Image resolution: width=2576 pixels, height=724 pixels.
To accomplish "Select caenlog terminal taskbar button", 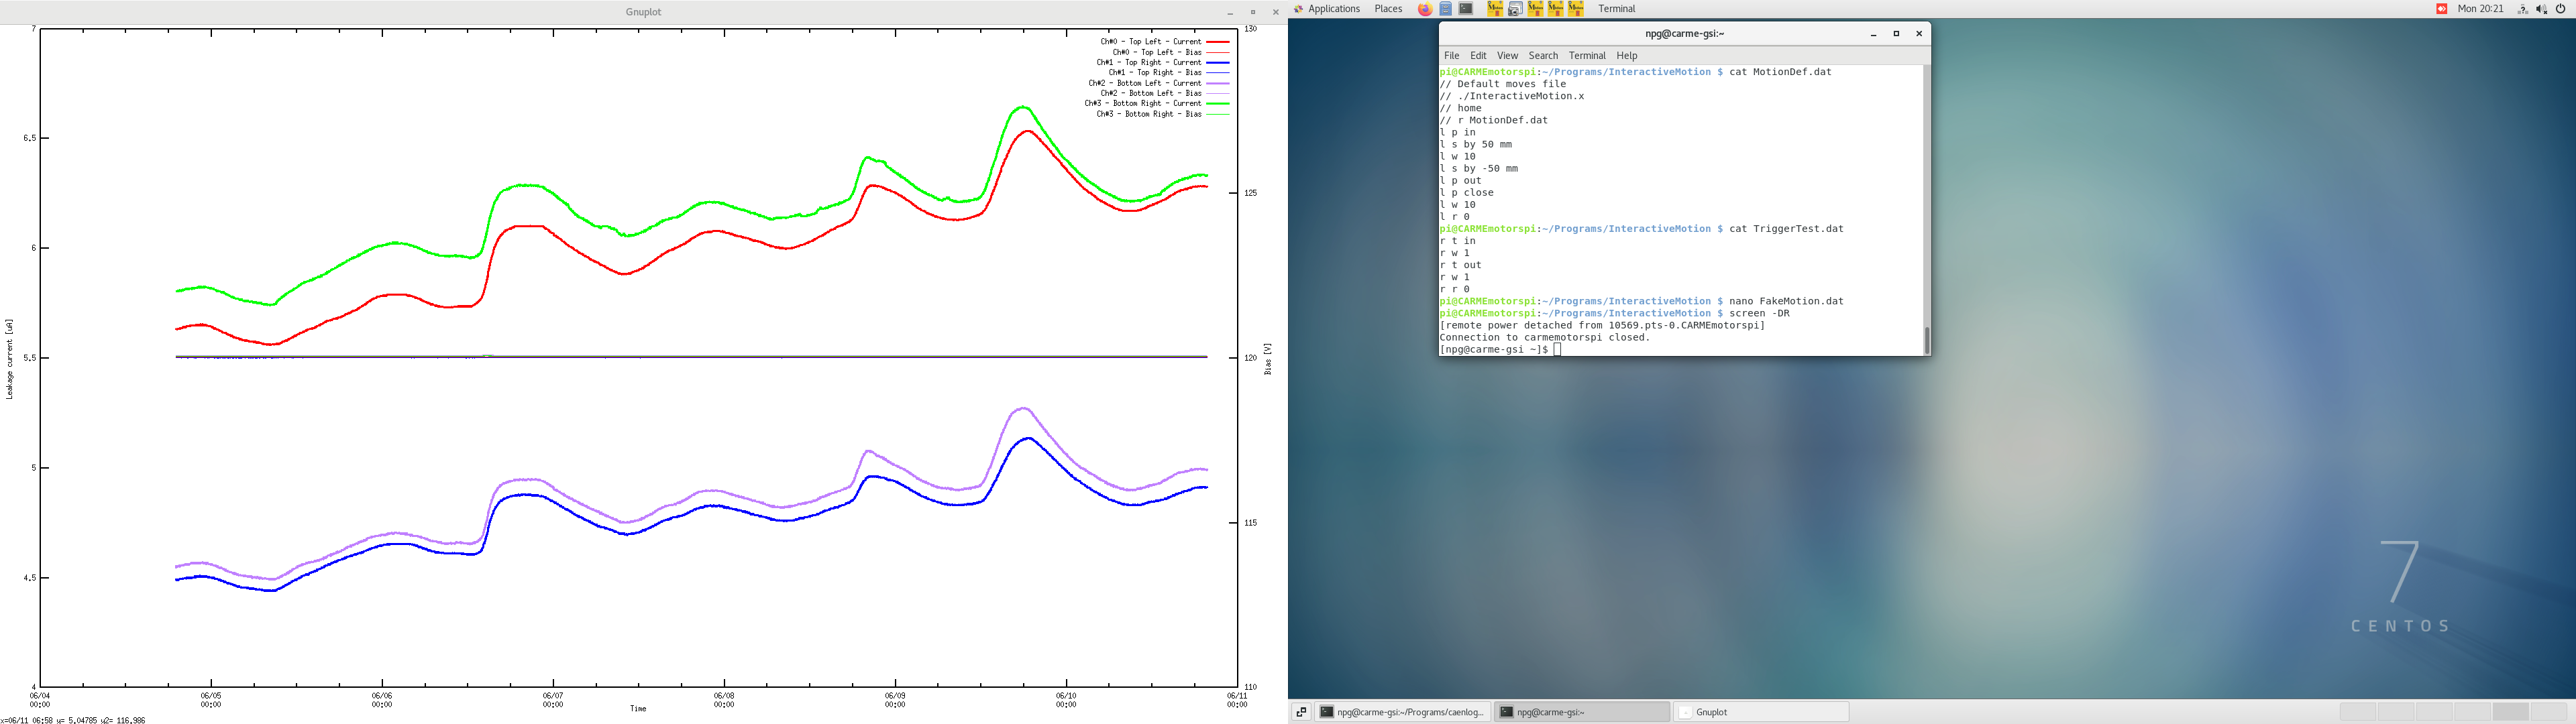I will pos(1402,712).
